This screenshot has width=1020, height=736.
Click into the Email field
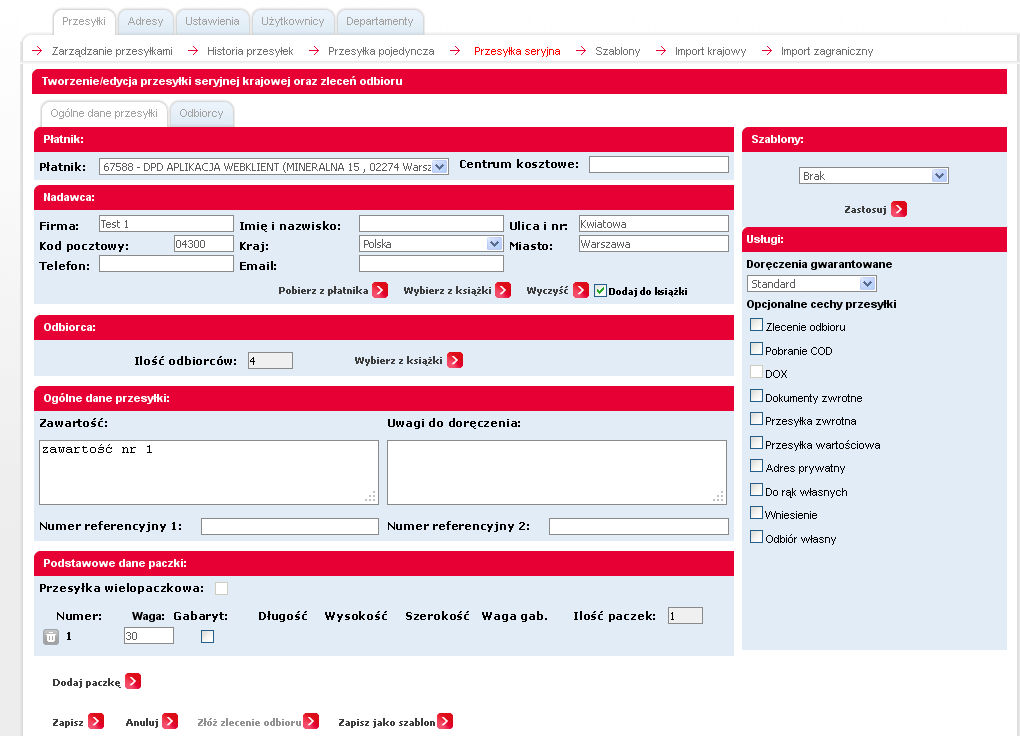[x=431, y=264]
